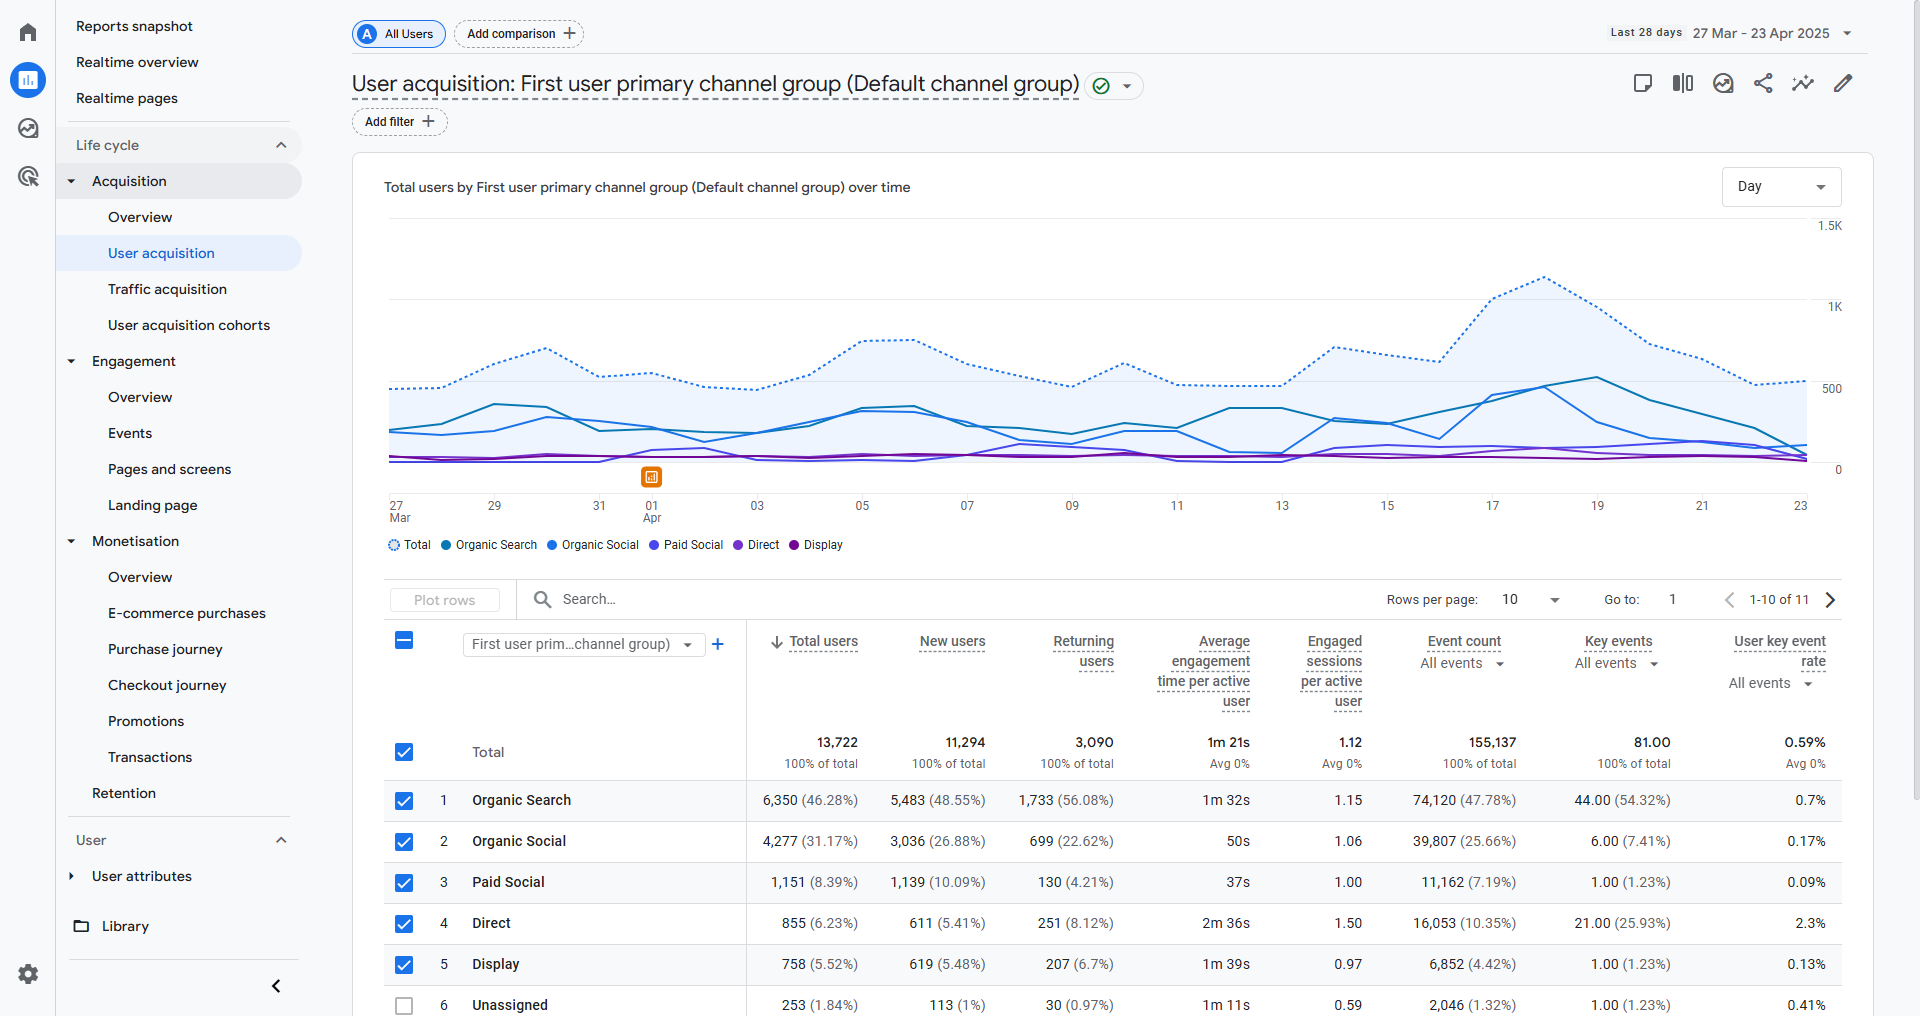Open Admin settings gear icon
This screenshot has height=1016, width=1920.
[x=28, y=974]
